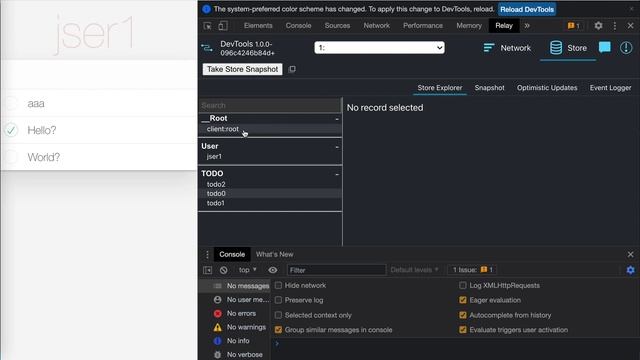Click Take Store Snapshot button
The image size is (640, 360).
pos(242,69)
